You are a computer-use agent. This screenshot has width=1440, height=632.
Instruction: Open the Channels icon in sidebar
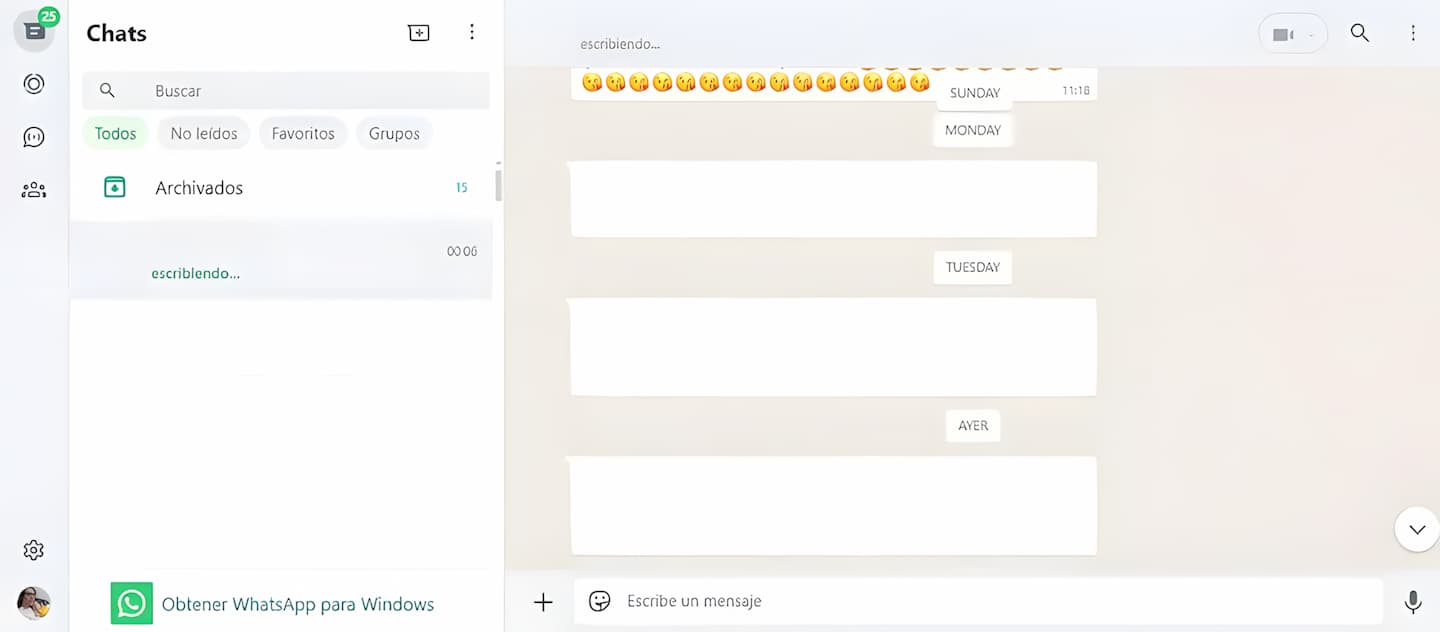tap(34, 137)
